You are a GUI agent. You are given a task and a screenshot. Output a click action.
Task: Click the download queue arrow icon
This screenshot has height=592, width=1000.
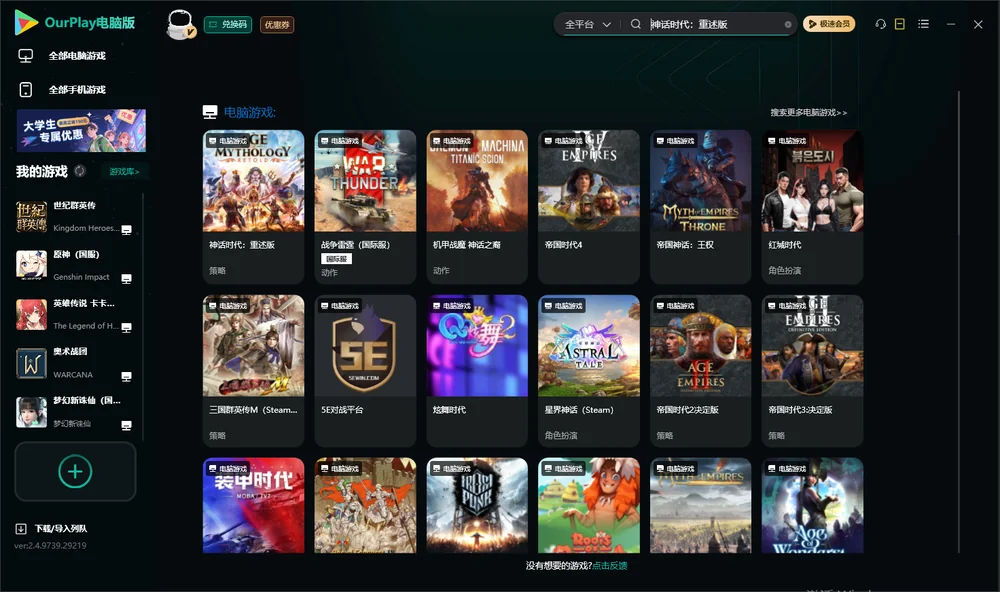(x=21, y=529)
